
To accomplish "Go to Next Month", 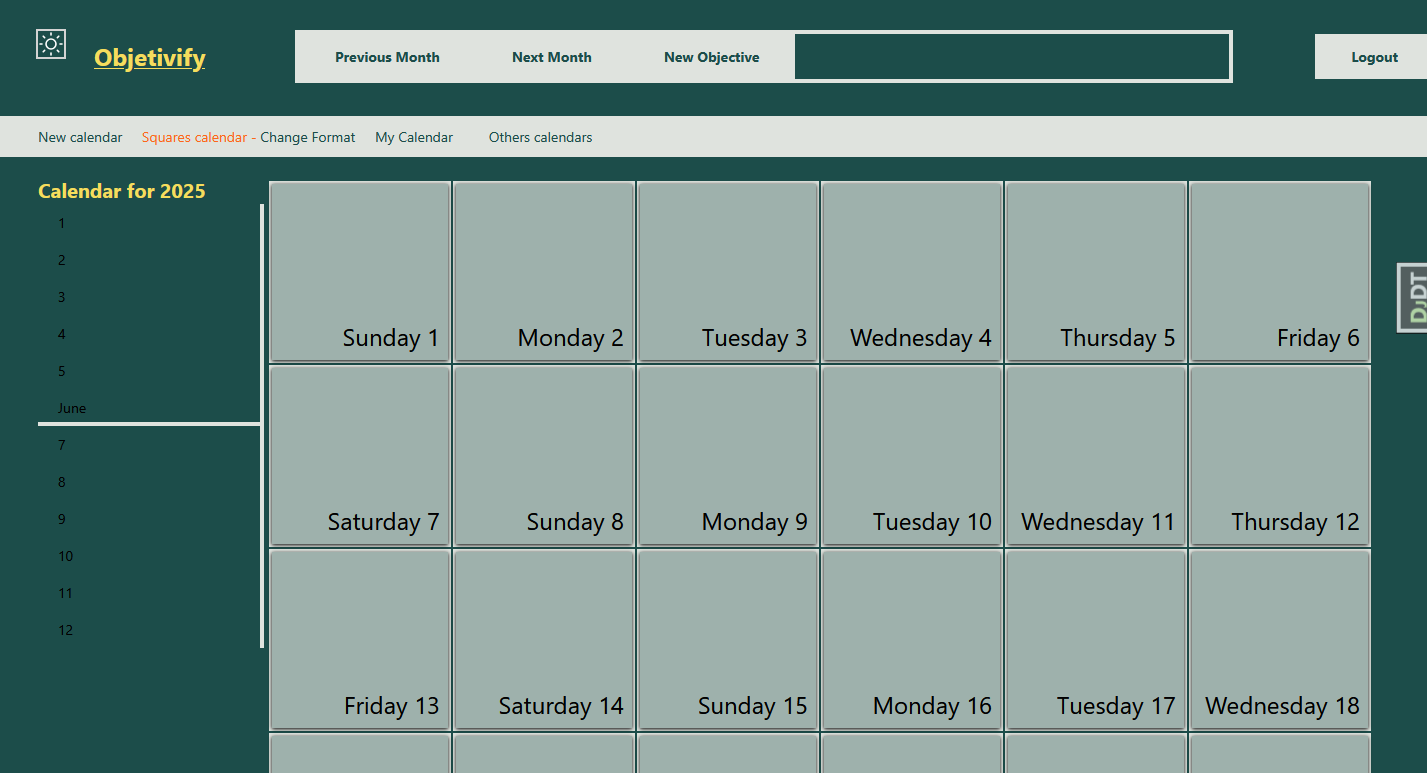I will [x=552, y=57].
